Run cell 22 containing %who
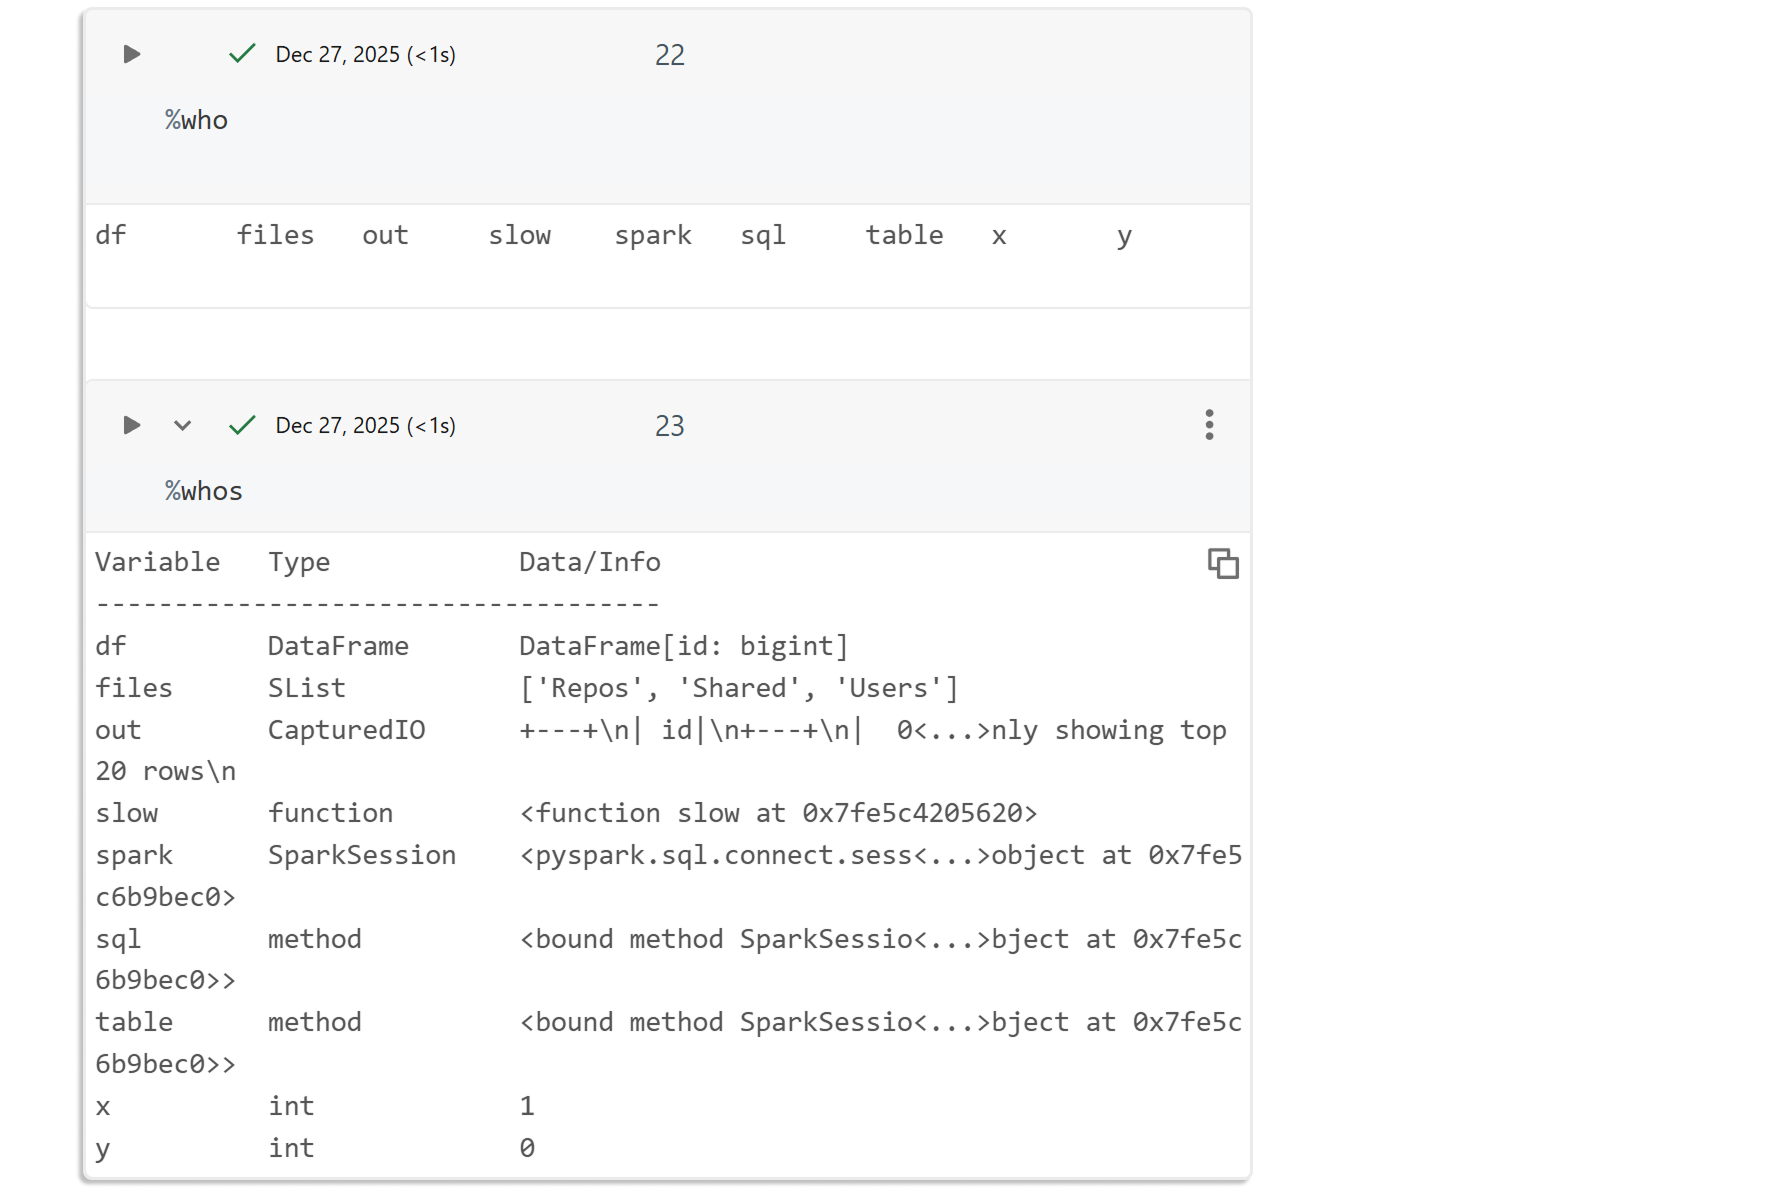The image size is (1788, 1191). point(131,54)
